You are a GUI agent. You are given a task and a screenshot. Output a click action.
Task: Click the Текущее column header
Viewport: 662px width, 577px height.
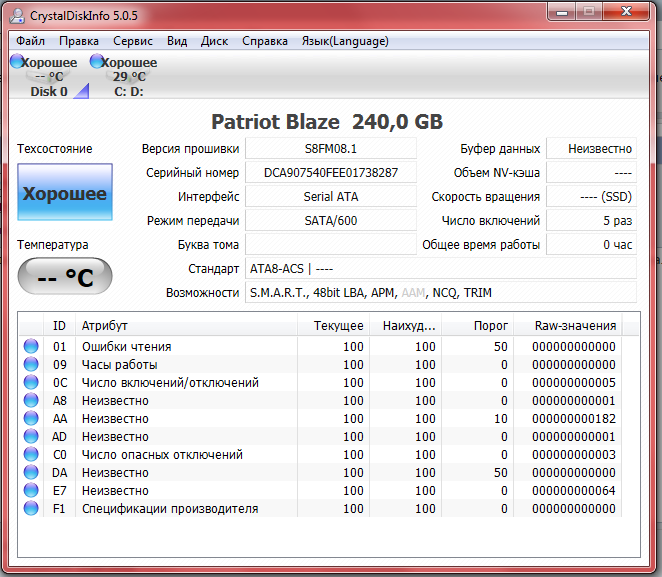pos(334,326)
